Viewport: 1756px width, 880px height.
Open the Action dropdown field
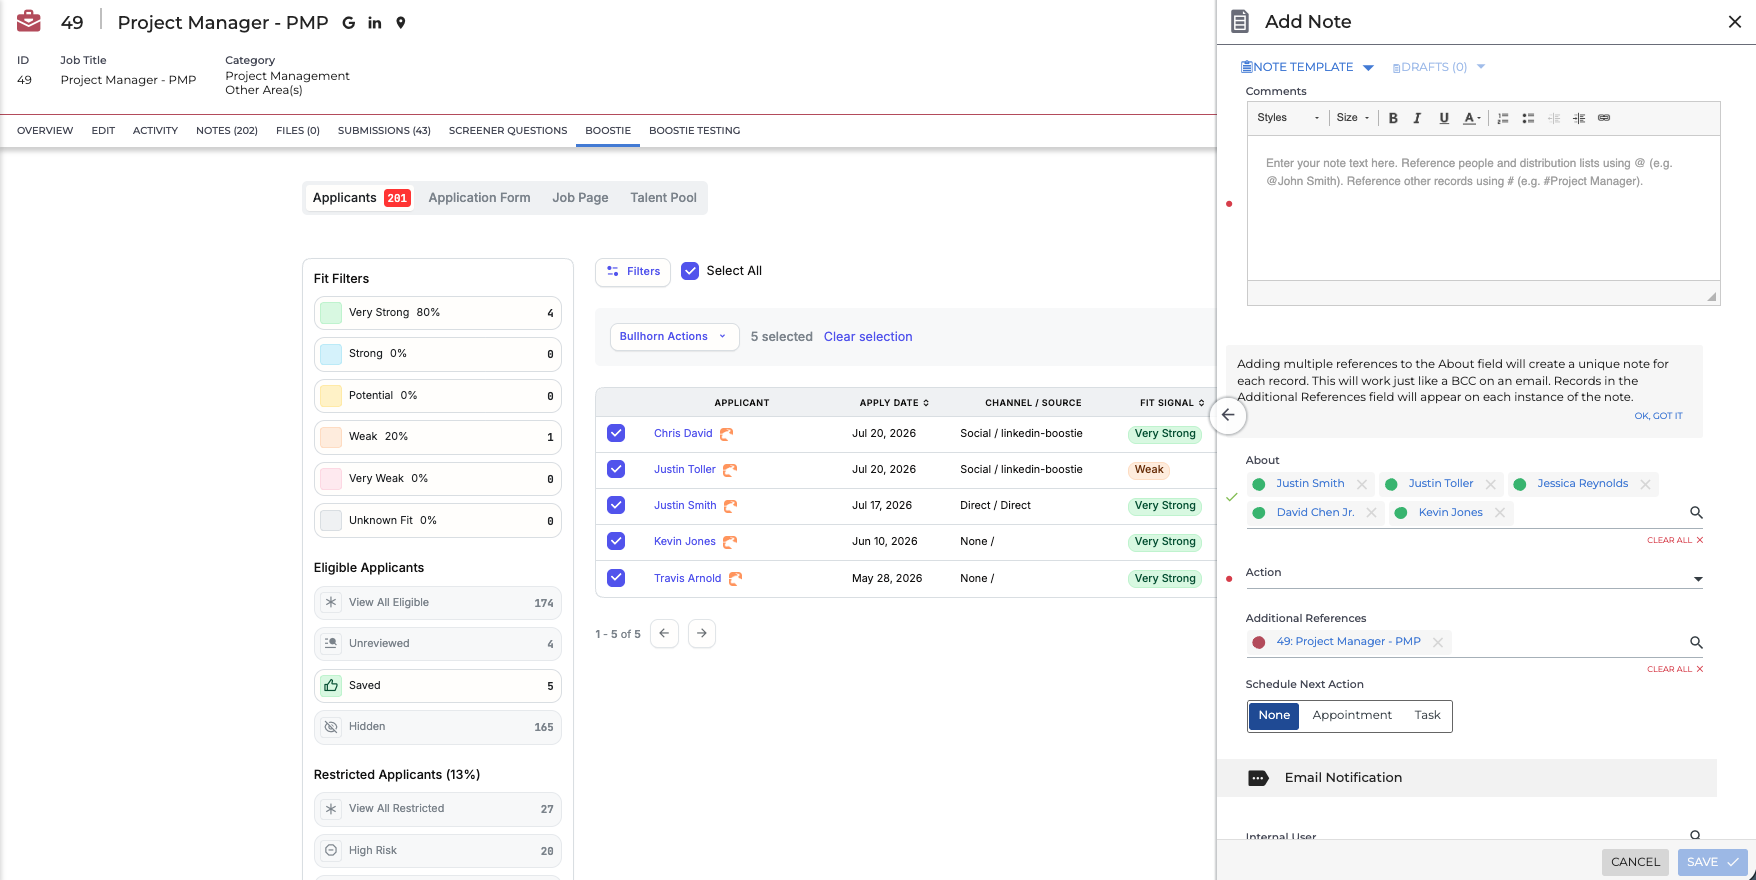click(1474, 575)
